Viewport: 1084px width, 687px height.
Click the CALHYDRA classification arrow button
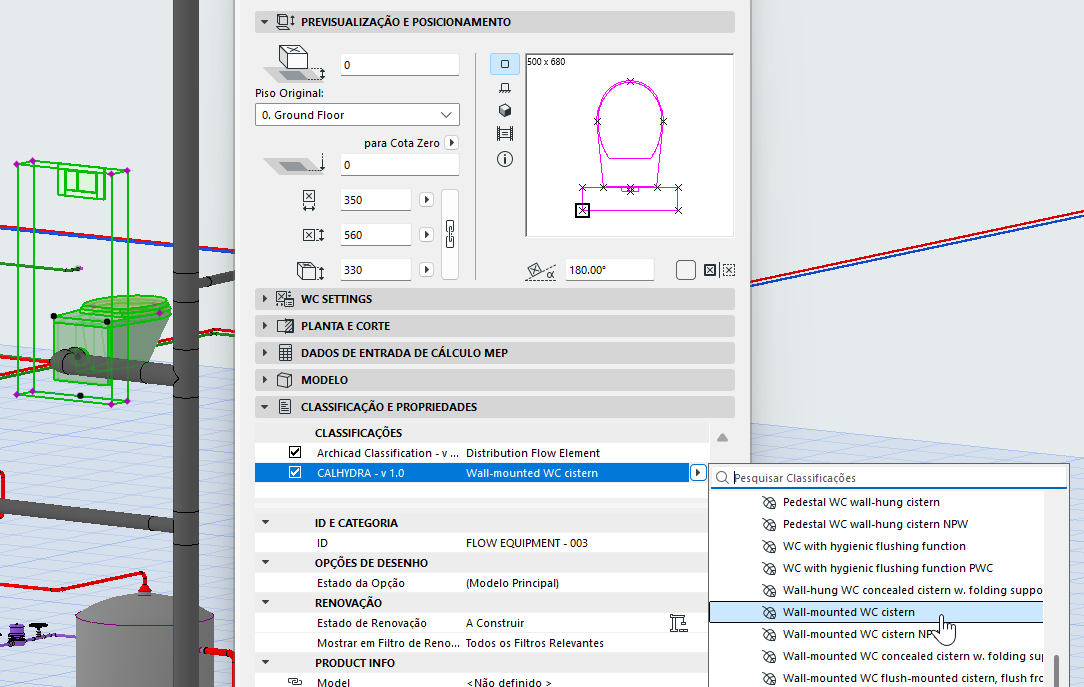point(698,473)
